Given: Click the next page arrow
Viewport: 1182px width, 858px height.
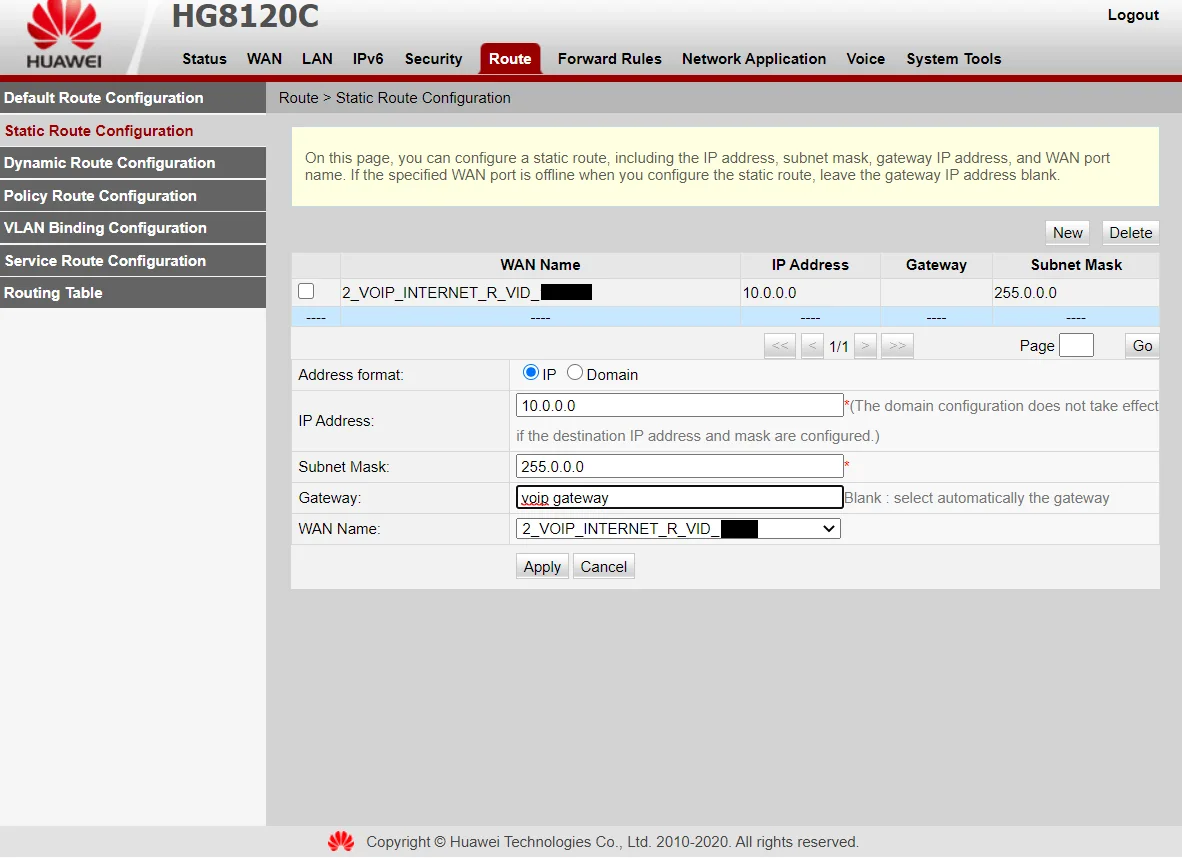Looking at the screenshot, I should click(865, 345).
